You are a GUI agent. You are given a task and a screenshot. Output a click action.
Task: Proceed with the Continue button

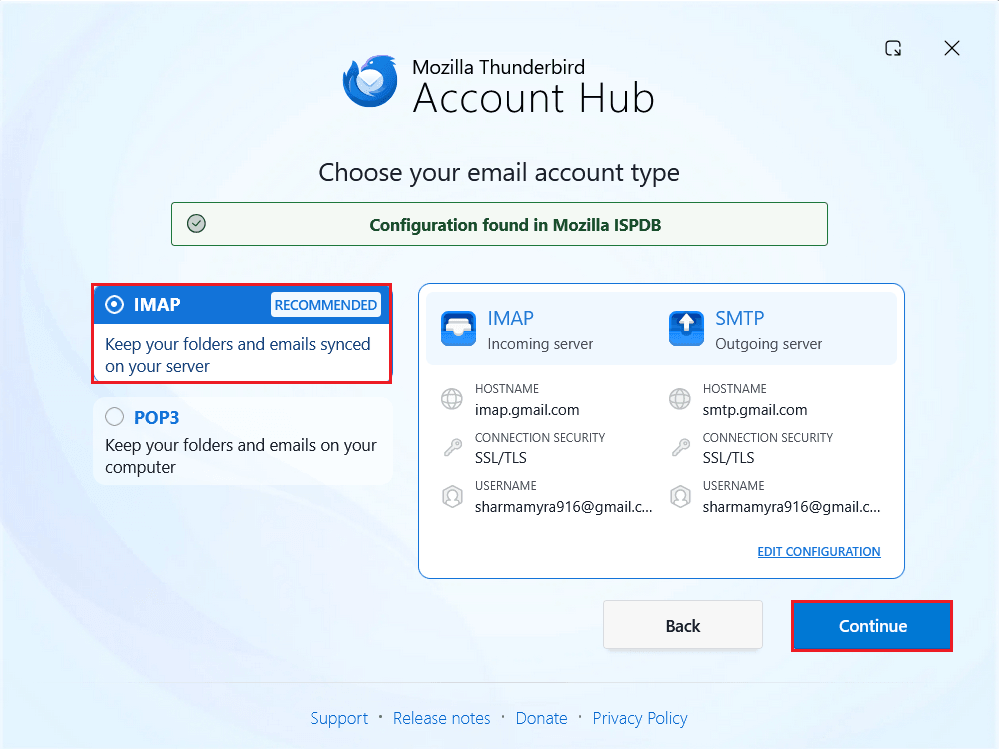(872, 625)
